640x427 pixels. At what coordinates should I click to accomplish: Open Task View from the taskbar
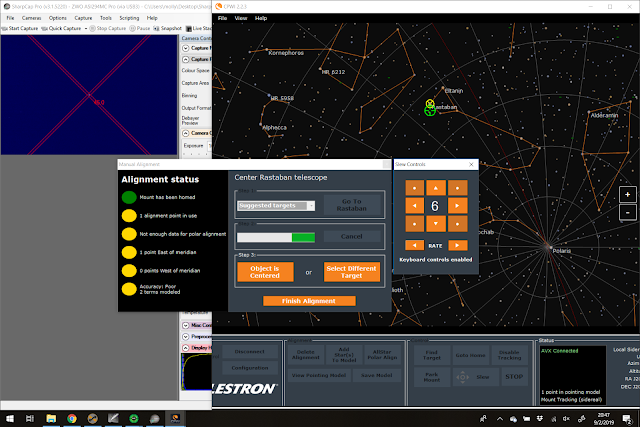(x=30, y=418)
